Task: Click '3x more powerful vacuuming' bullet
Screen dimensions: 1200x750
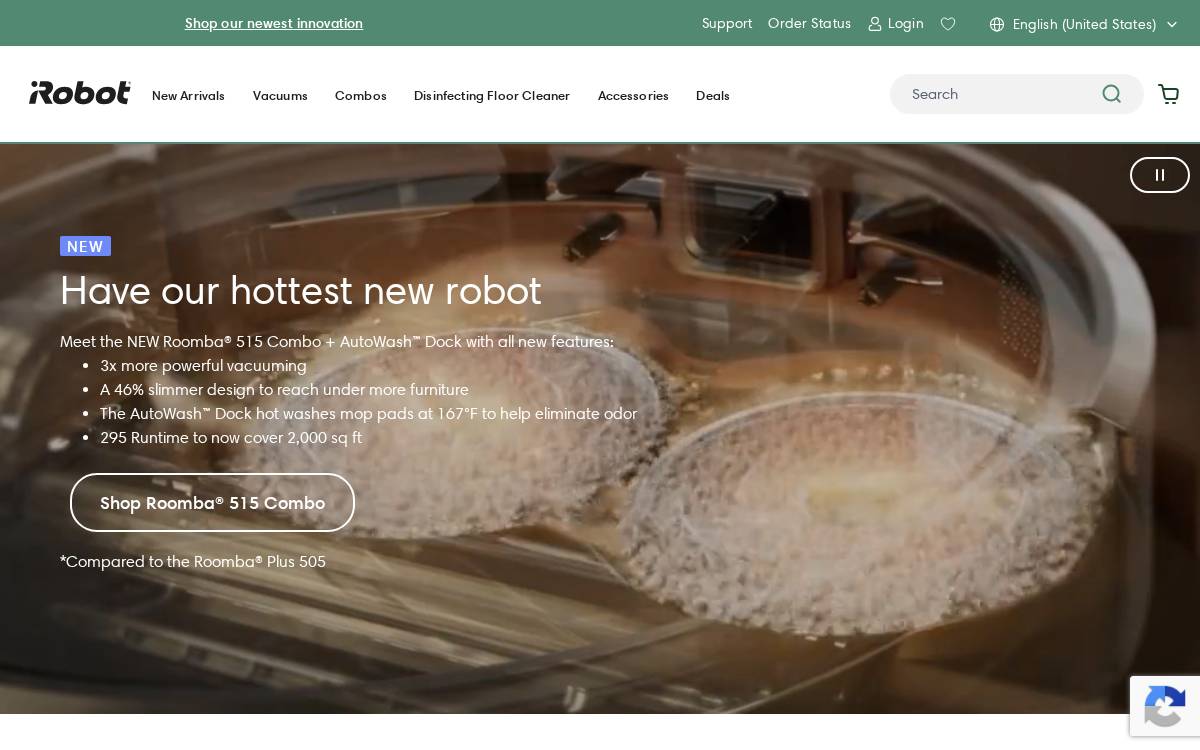Action: 203,366
